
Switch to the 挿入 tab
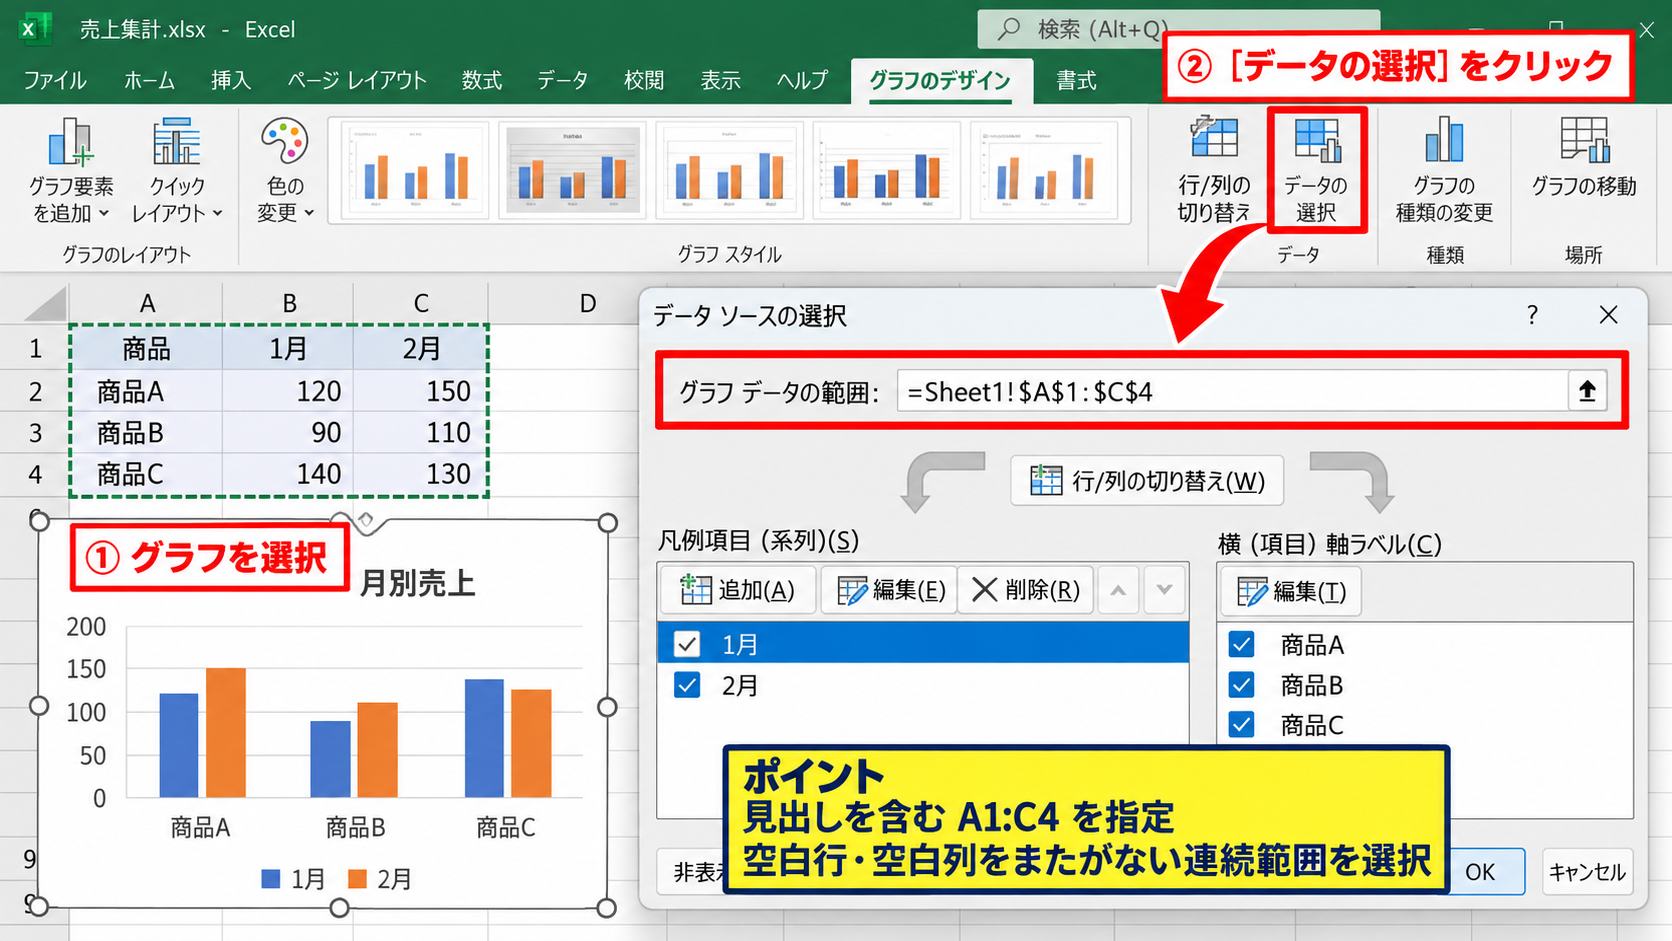point(231,80)
